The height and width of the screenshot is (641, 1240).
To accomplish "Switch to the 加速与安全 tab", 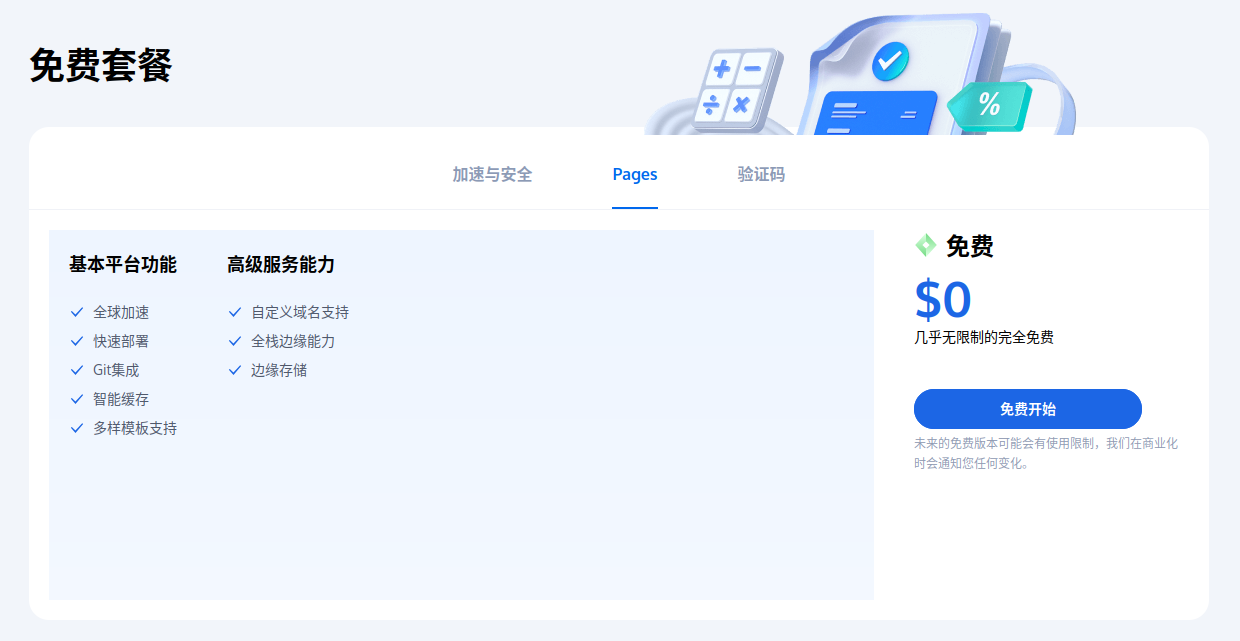I will (492, 175).
